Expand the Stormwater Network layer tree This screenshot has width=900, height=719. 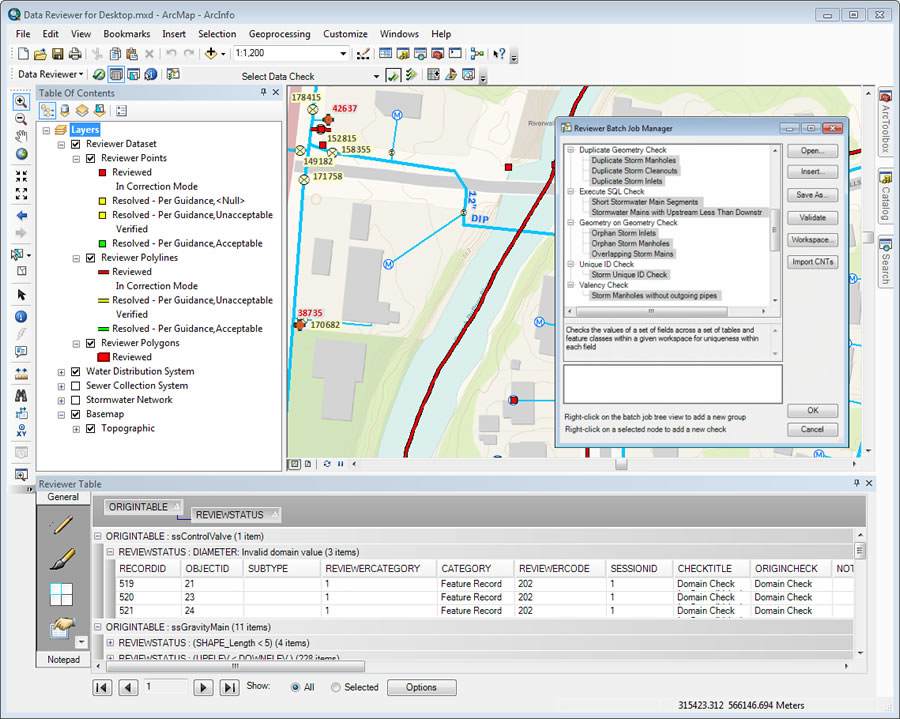[x=61, y=400]
